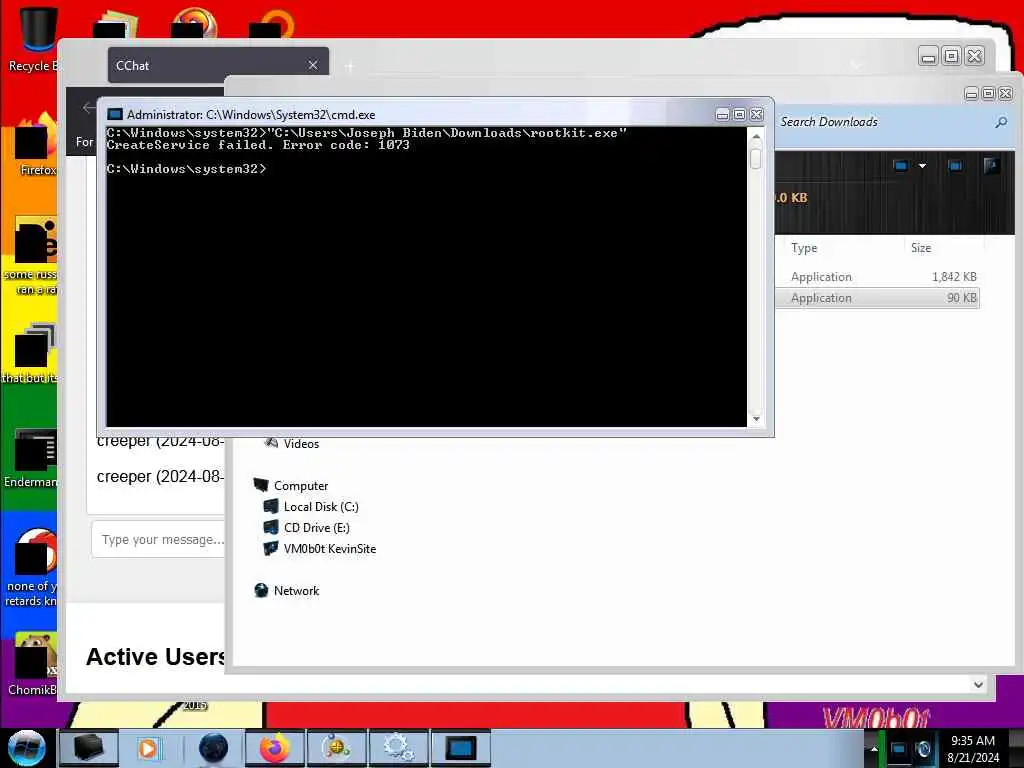Click the dark globe taskbar icon

[x=213, y=748]
